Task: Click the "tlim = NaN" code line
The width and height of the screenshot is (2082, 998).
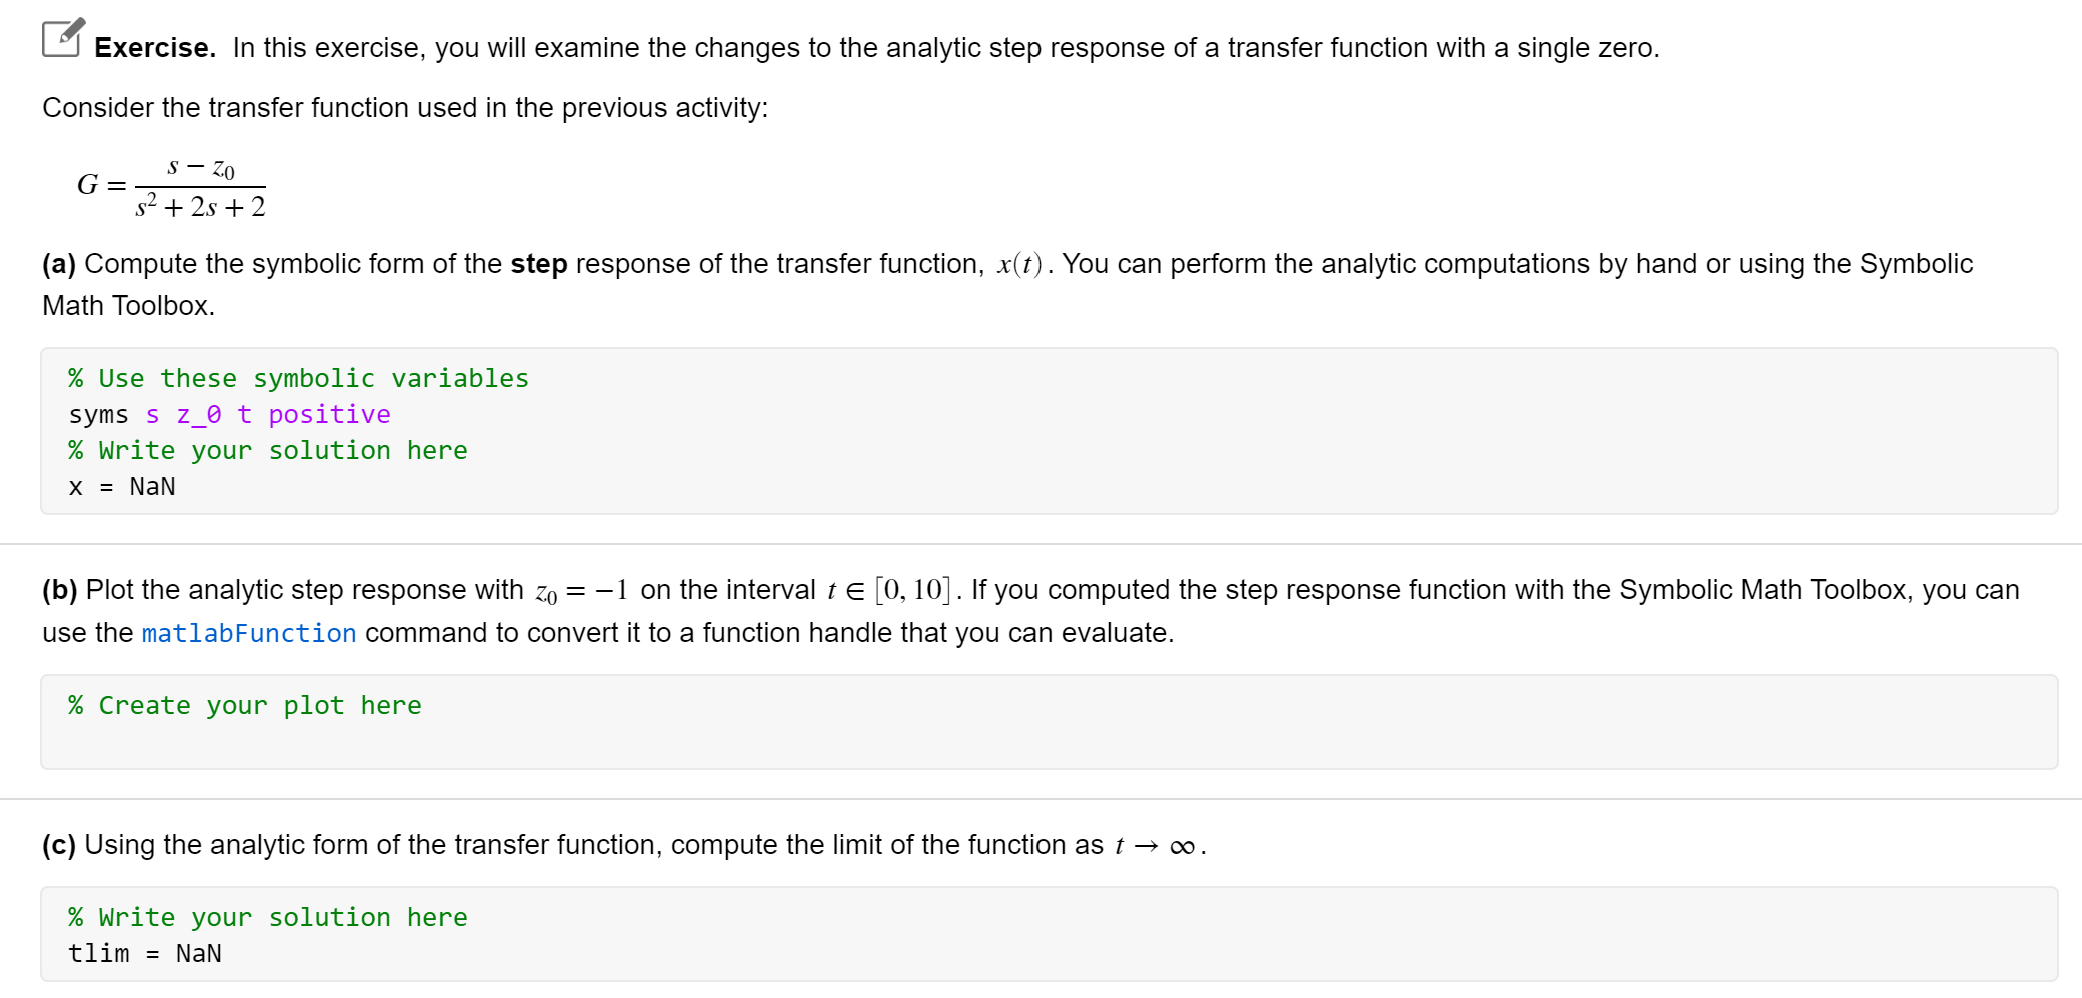Action: pos(145,954)
